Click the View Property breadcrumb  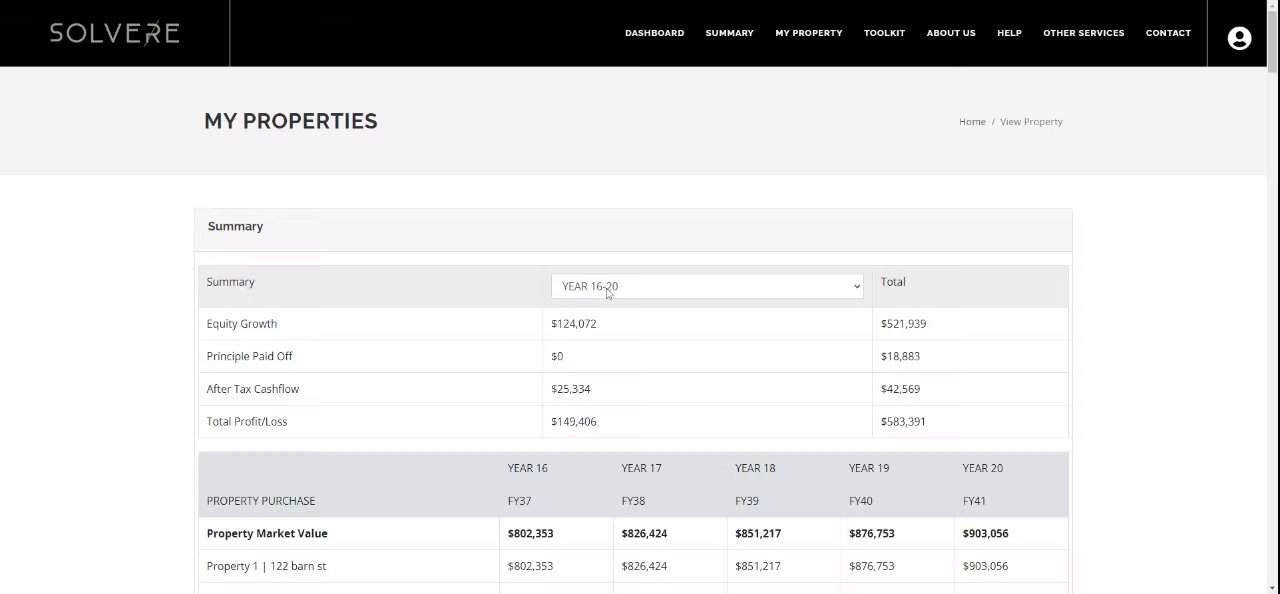1031,122
